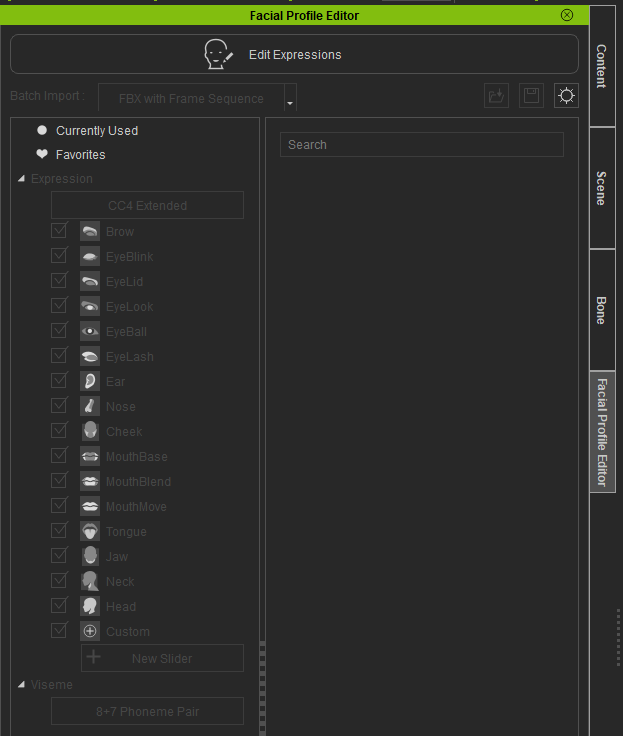Toggle the EyeBlink checkbox
Viewport: 623px width, 736px height.
[59, 255]
